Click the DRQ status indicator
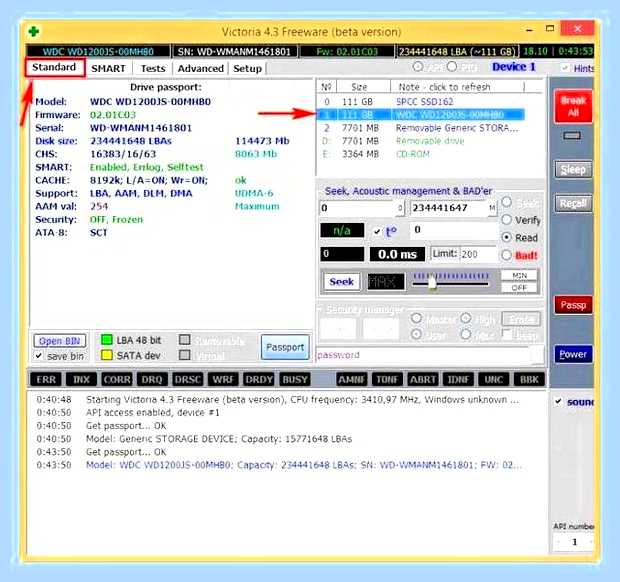The height and width of the screenshot is (582, 620). pyautogui.click(x=152, y=380)
